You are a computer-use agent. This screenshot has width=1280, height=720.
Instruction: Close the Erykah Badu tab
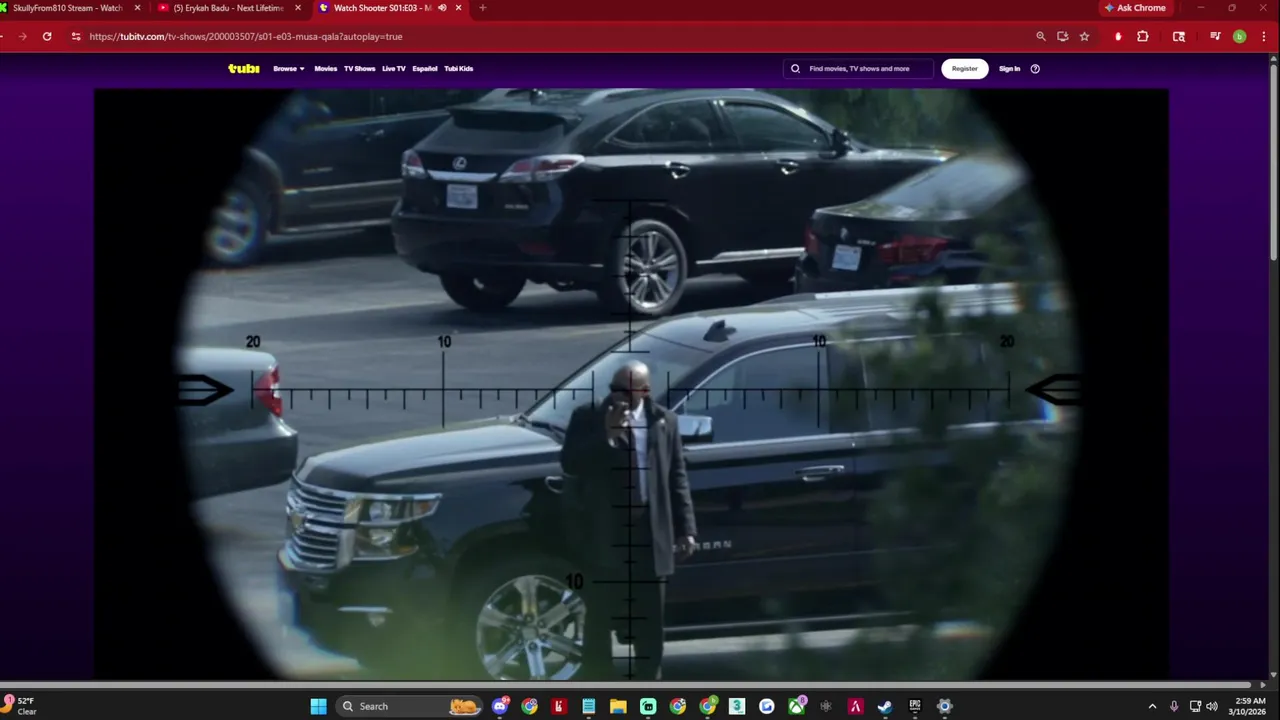coord(297,8)
